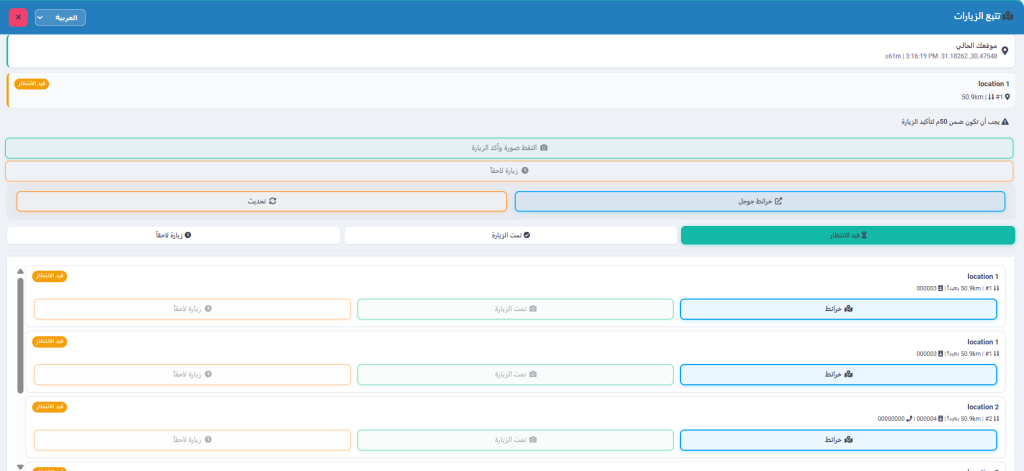Click the wide orange زيارة لاحقاً button below capture

tap(509, 171)
